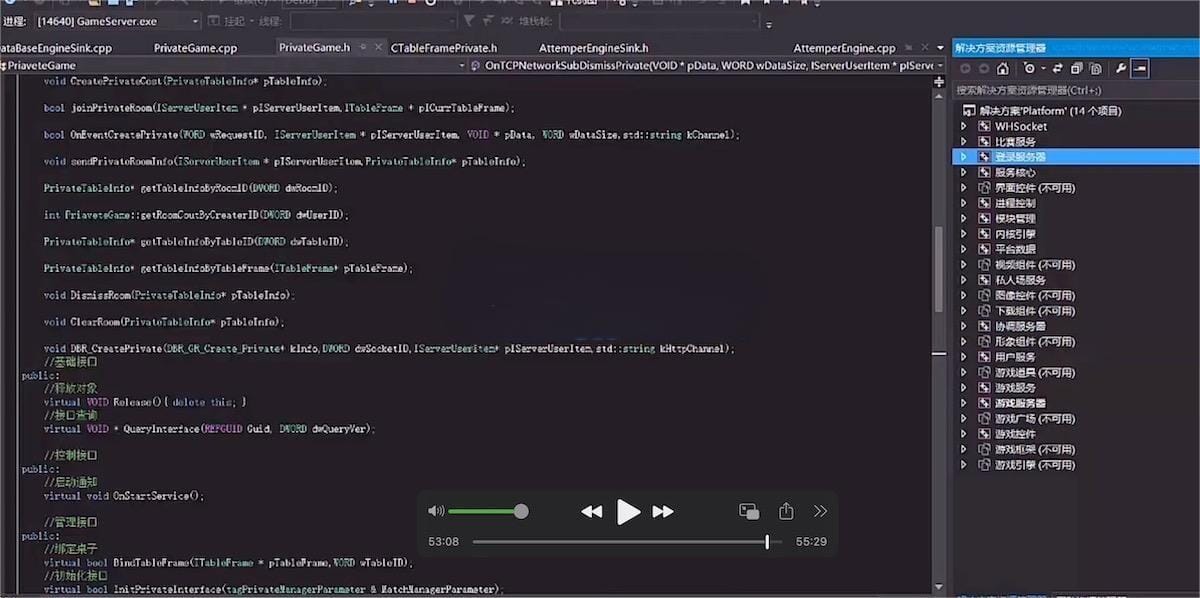Select the 服务核心 project in Solution Explorer
Screen dimensions: 1200x598
(x=1015, y=172)
